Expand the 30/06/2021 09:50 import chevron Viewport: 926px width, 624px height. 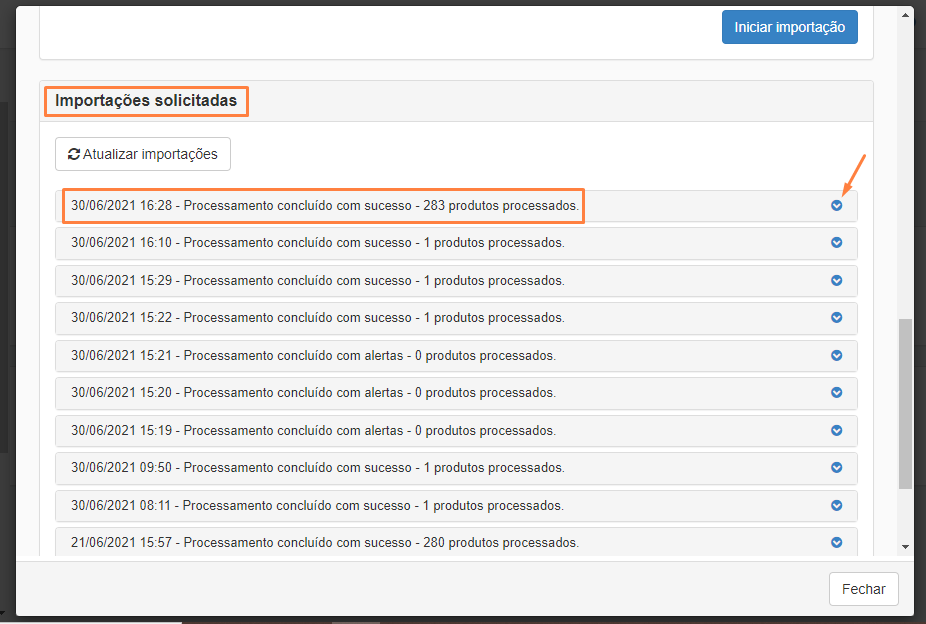pyautogui.click(x=837, y=468)
